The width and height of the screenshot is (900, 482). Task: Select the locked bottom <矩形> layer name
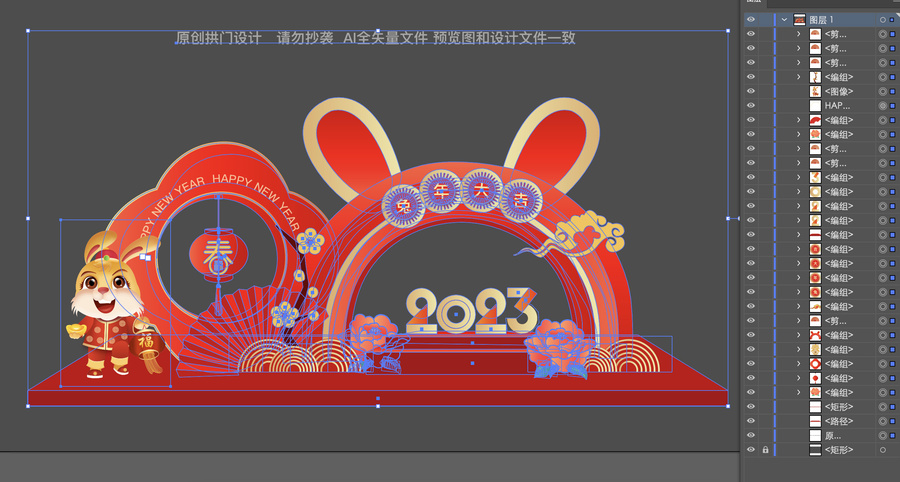839,450
